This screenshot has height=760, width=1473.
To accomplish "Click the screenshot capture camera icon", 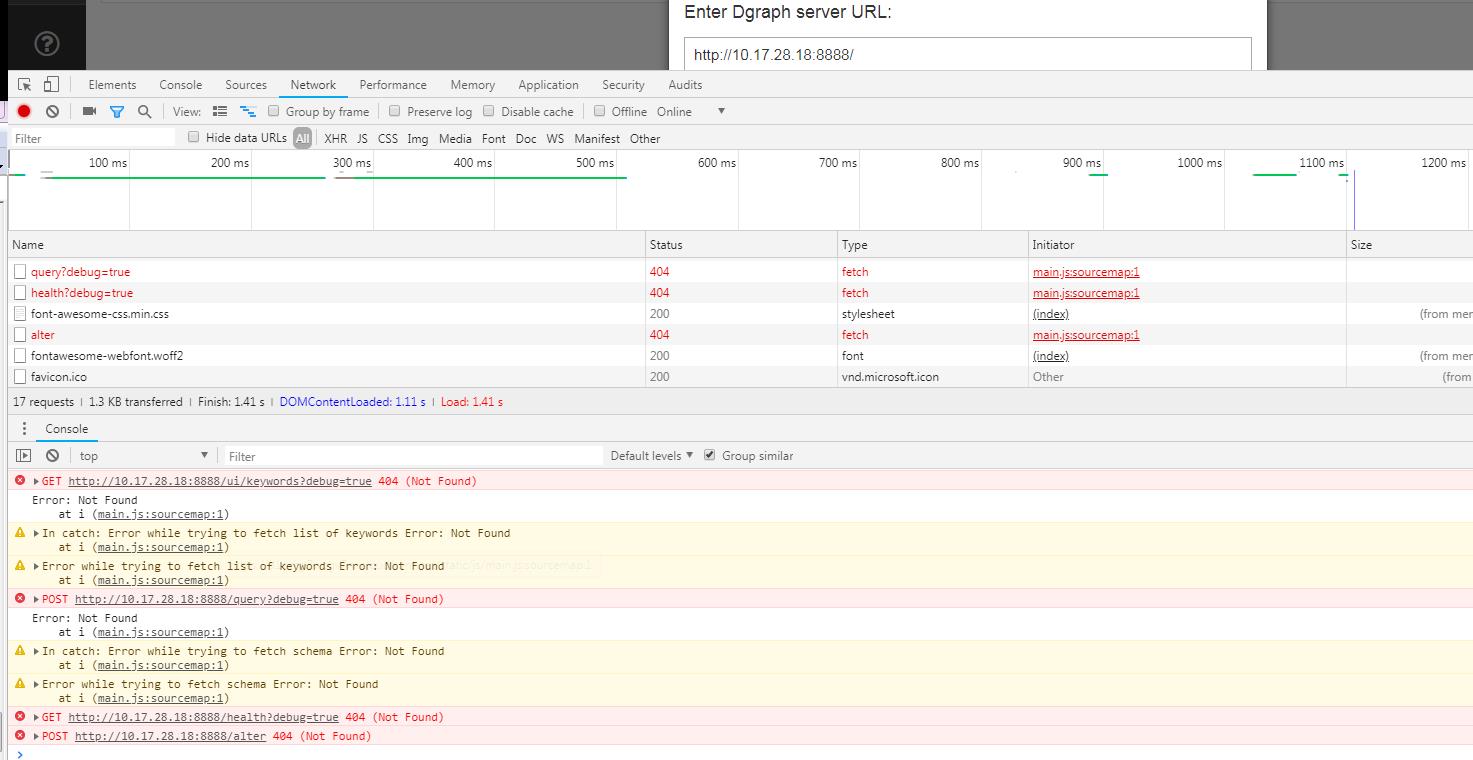I will pyautogui.click(x=88, y=111).
